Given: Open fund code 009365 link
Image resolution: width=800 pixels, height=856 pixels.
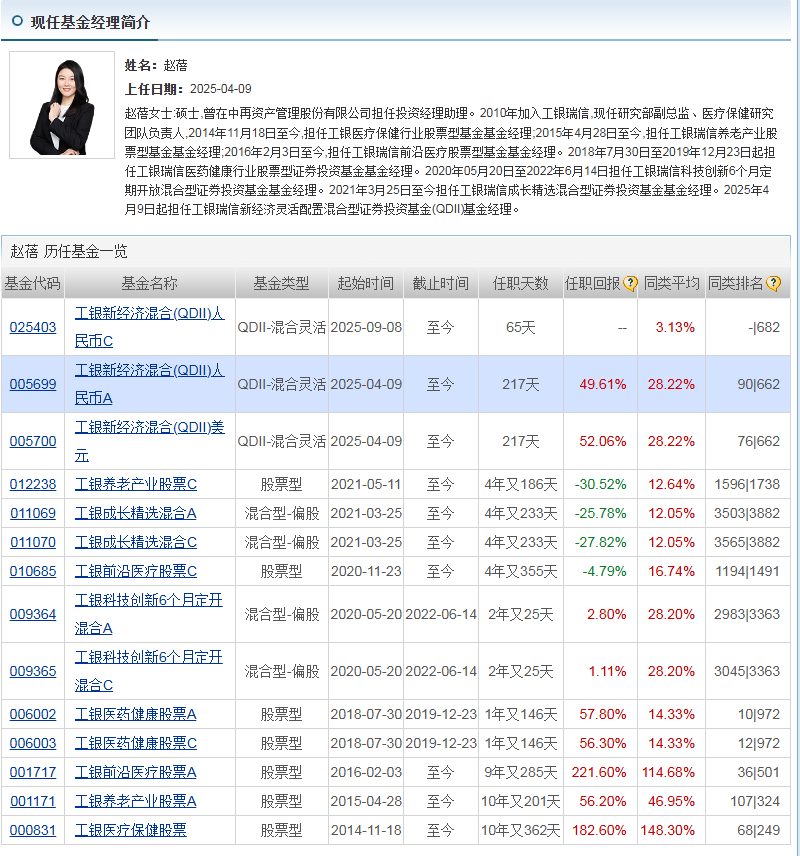Looking at the screenshot, I should click(33, 671).
